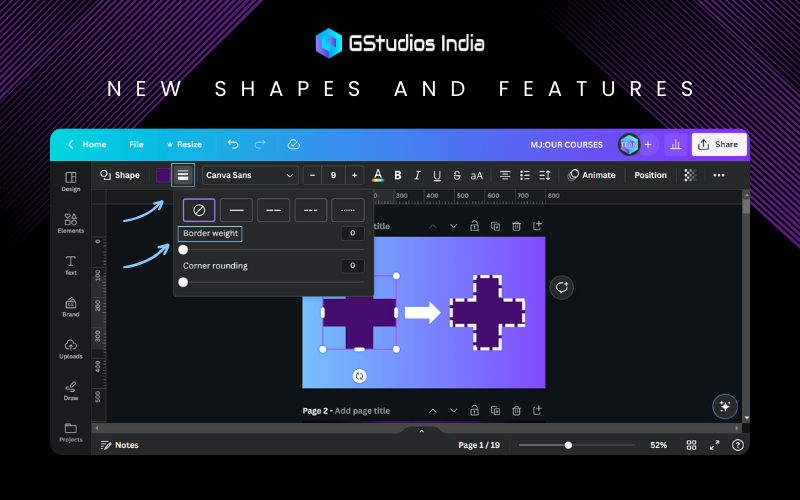Duplicate page 1
The image size is (800, 500).
pyautogui.click(x=495, y=226)
